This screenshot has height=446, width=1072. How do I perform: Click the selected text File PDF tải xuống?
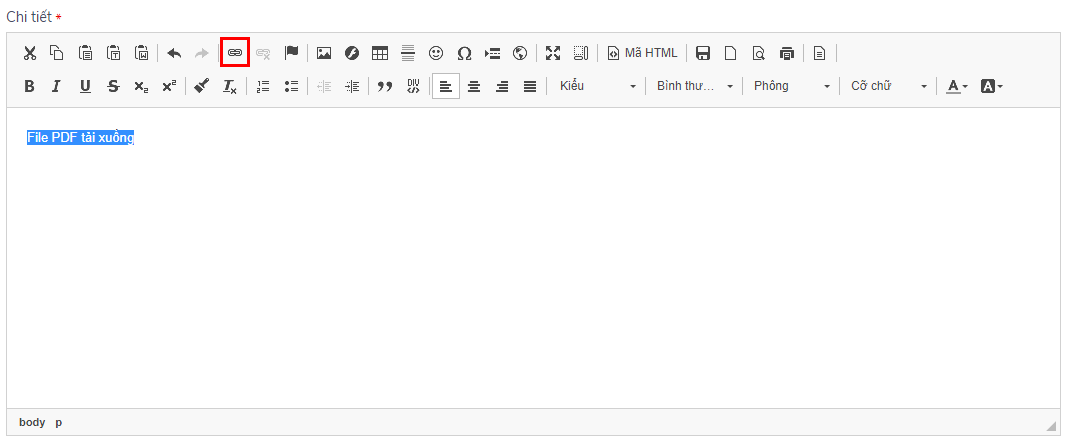(x=80, y=138)
